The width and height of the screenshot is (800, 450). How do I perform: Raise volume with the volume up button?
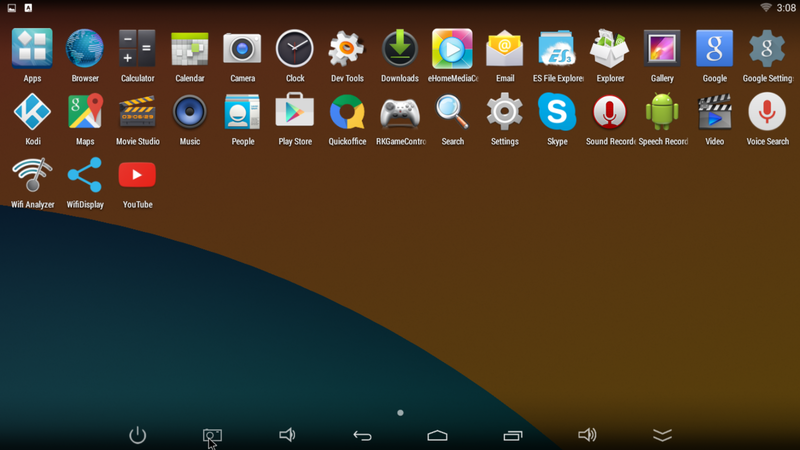(587, 435)
